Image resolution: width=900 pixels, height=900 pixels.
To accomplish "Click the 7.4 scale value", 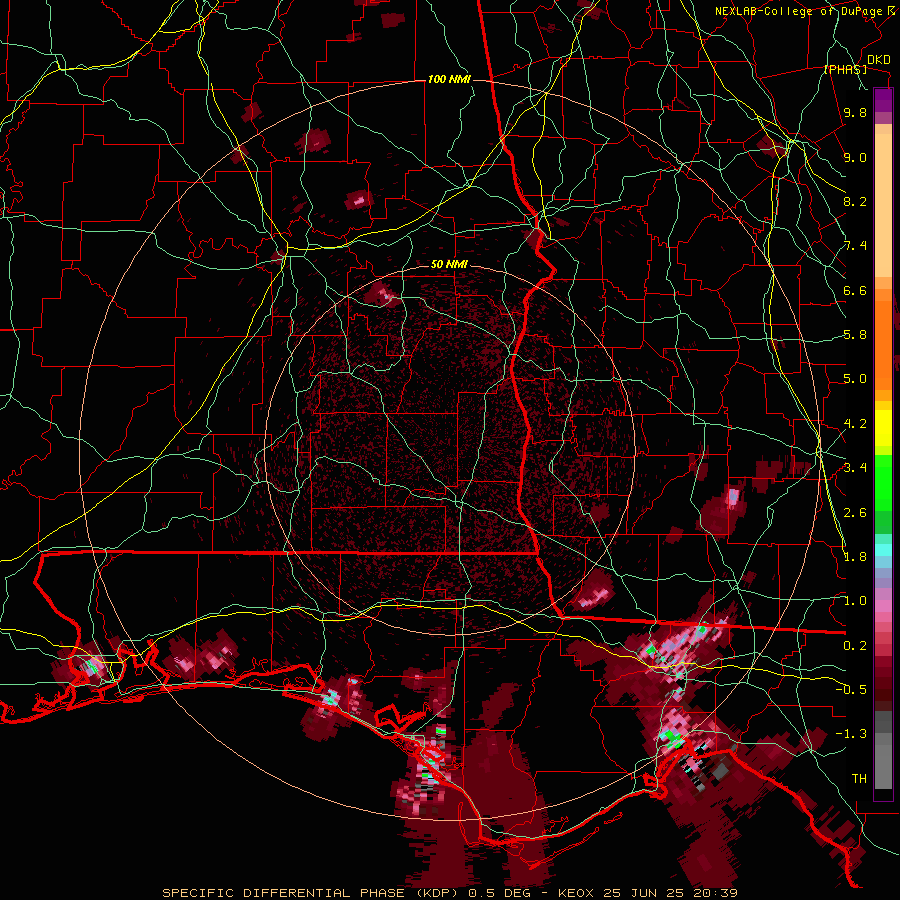I will pyautogui.click(x=855, y=246).
